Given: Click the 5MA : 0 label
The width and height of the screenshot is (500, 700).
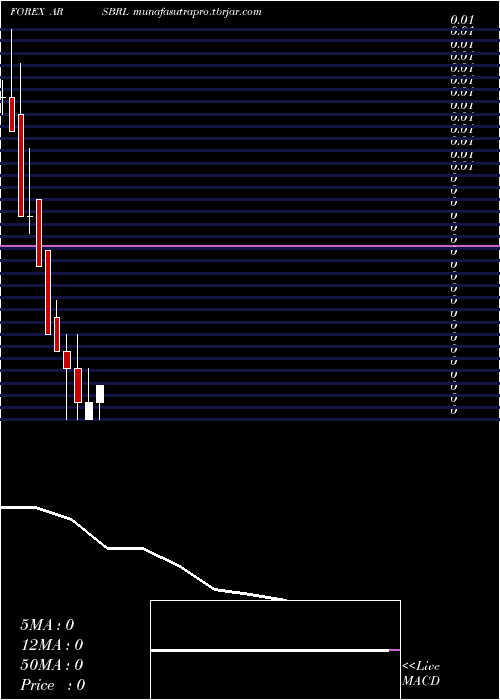Looking at the screenshot, I should click(x=47, y=625).
